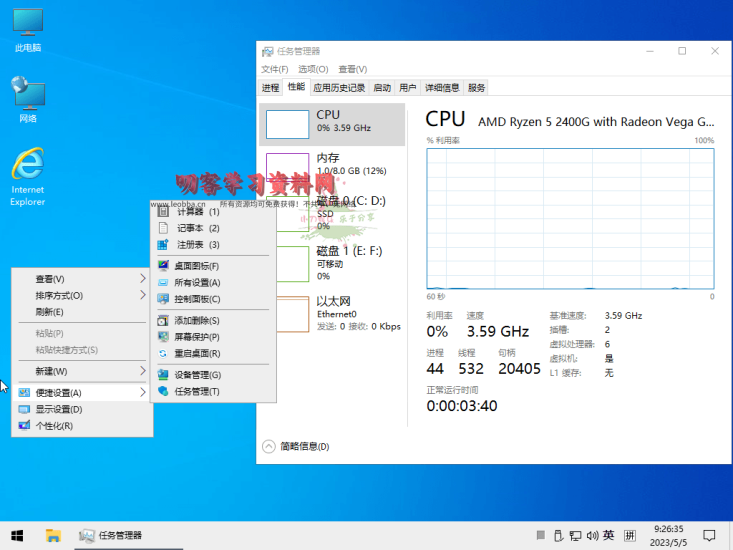This screenshot has width=733, height=550.
Task: Click the AMD Ryzen 5 2400G processor name
Action: 596,122
